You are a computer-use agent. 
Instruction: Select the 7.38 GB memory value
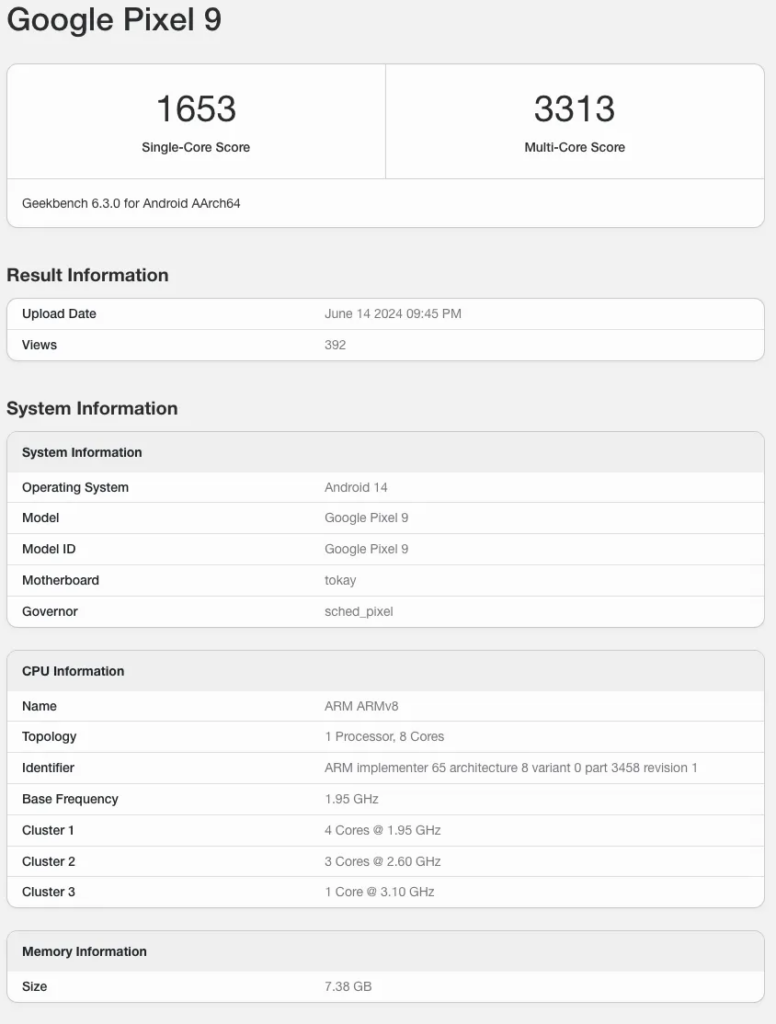point(348,987)
